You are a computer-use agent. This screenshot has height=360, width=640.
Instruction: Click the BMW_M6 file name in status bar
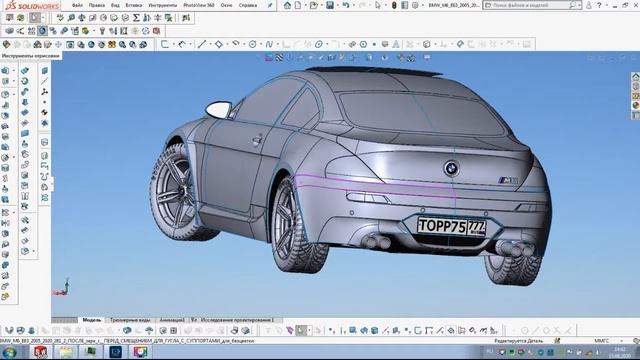127,341
